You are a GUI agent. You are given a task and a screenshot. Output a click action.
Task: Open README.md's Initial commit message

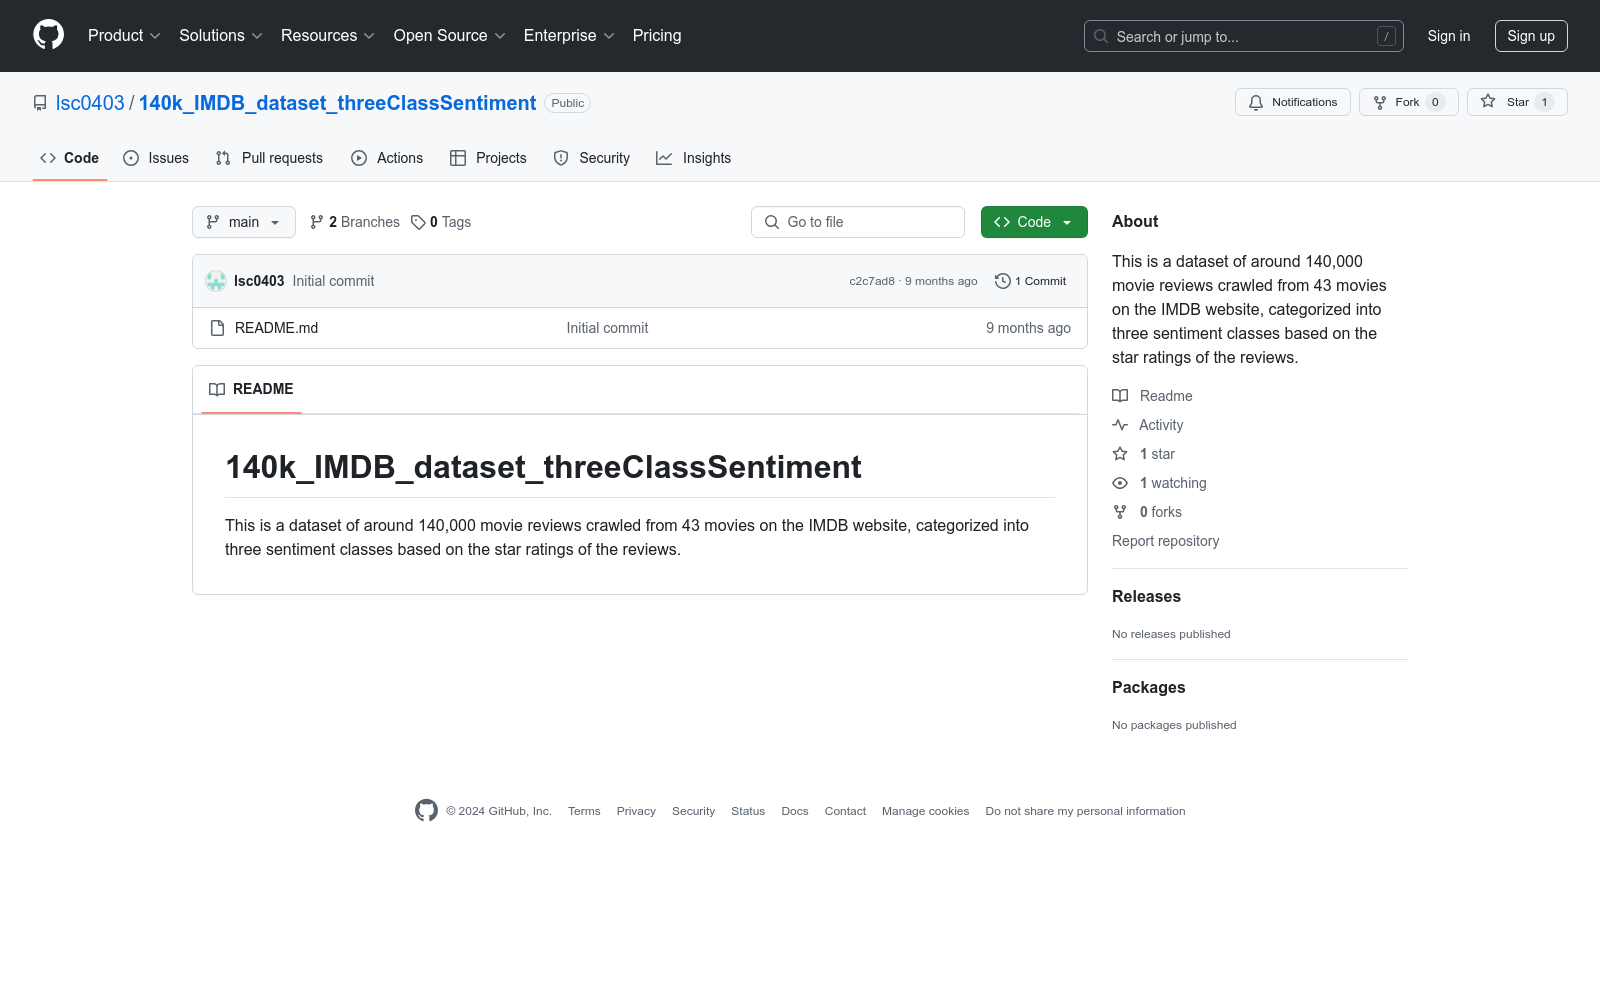tap(607, 328)
